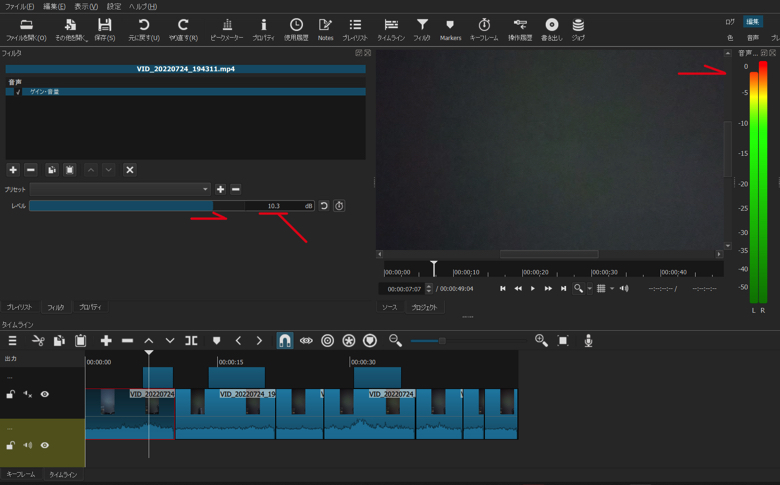Record audio with the microphone icon

click(x=588, y=341)
